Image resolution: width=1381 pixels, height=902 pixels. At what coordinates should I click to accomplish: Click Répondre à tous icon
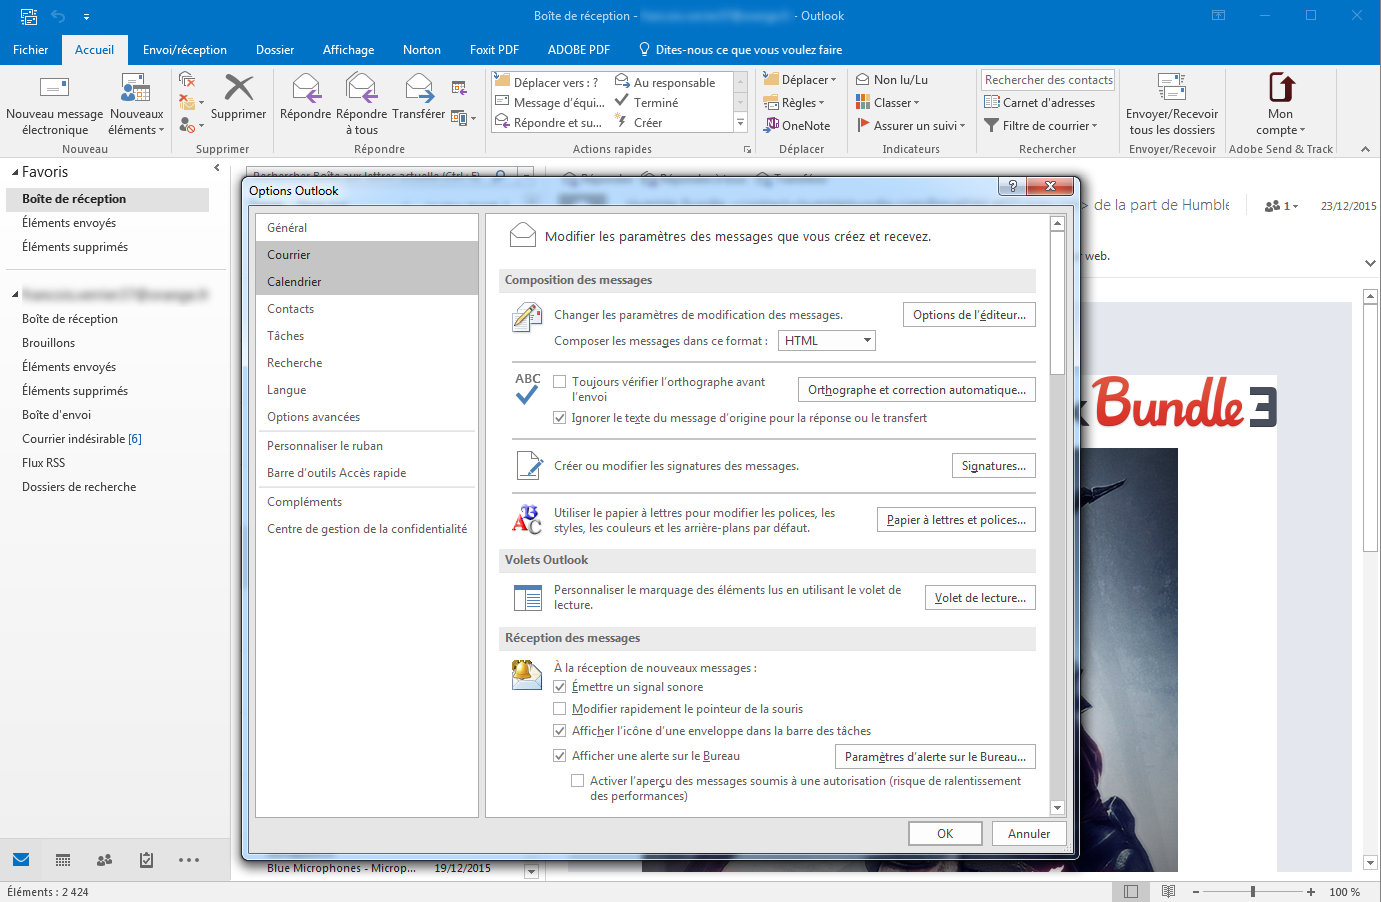361,88
